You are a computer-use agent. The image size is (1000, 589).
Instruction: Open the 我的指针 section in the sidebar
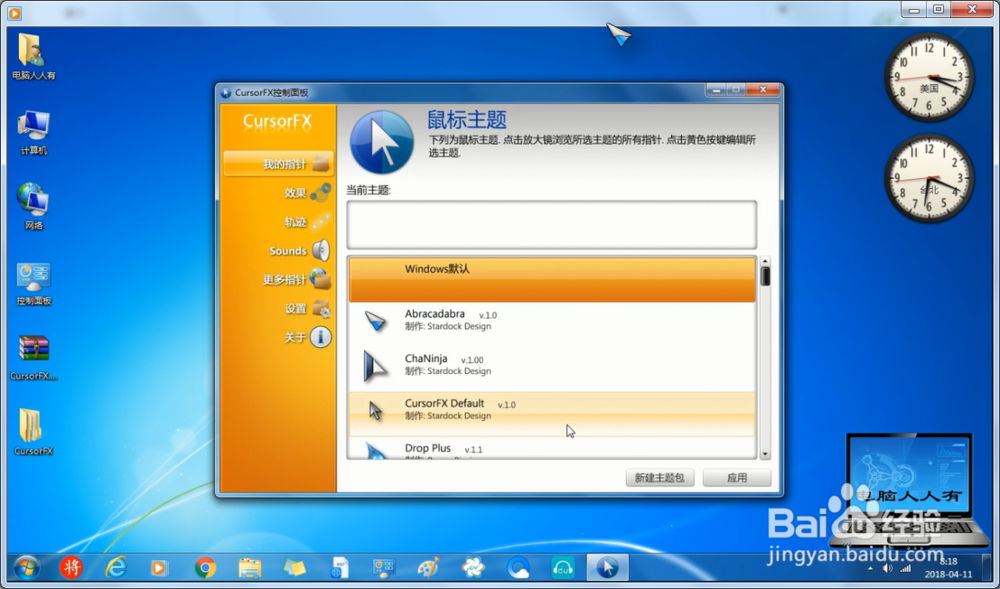click(278, 164)
